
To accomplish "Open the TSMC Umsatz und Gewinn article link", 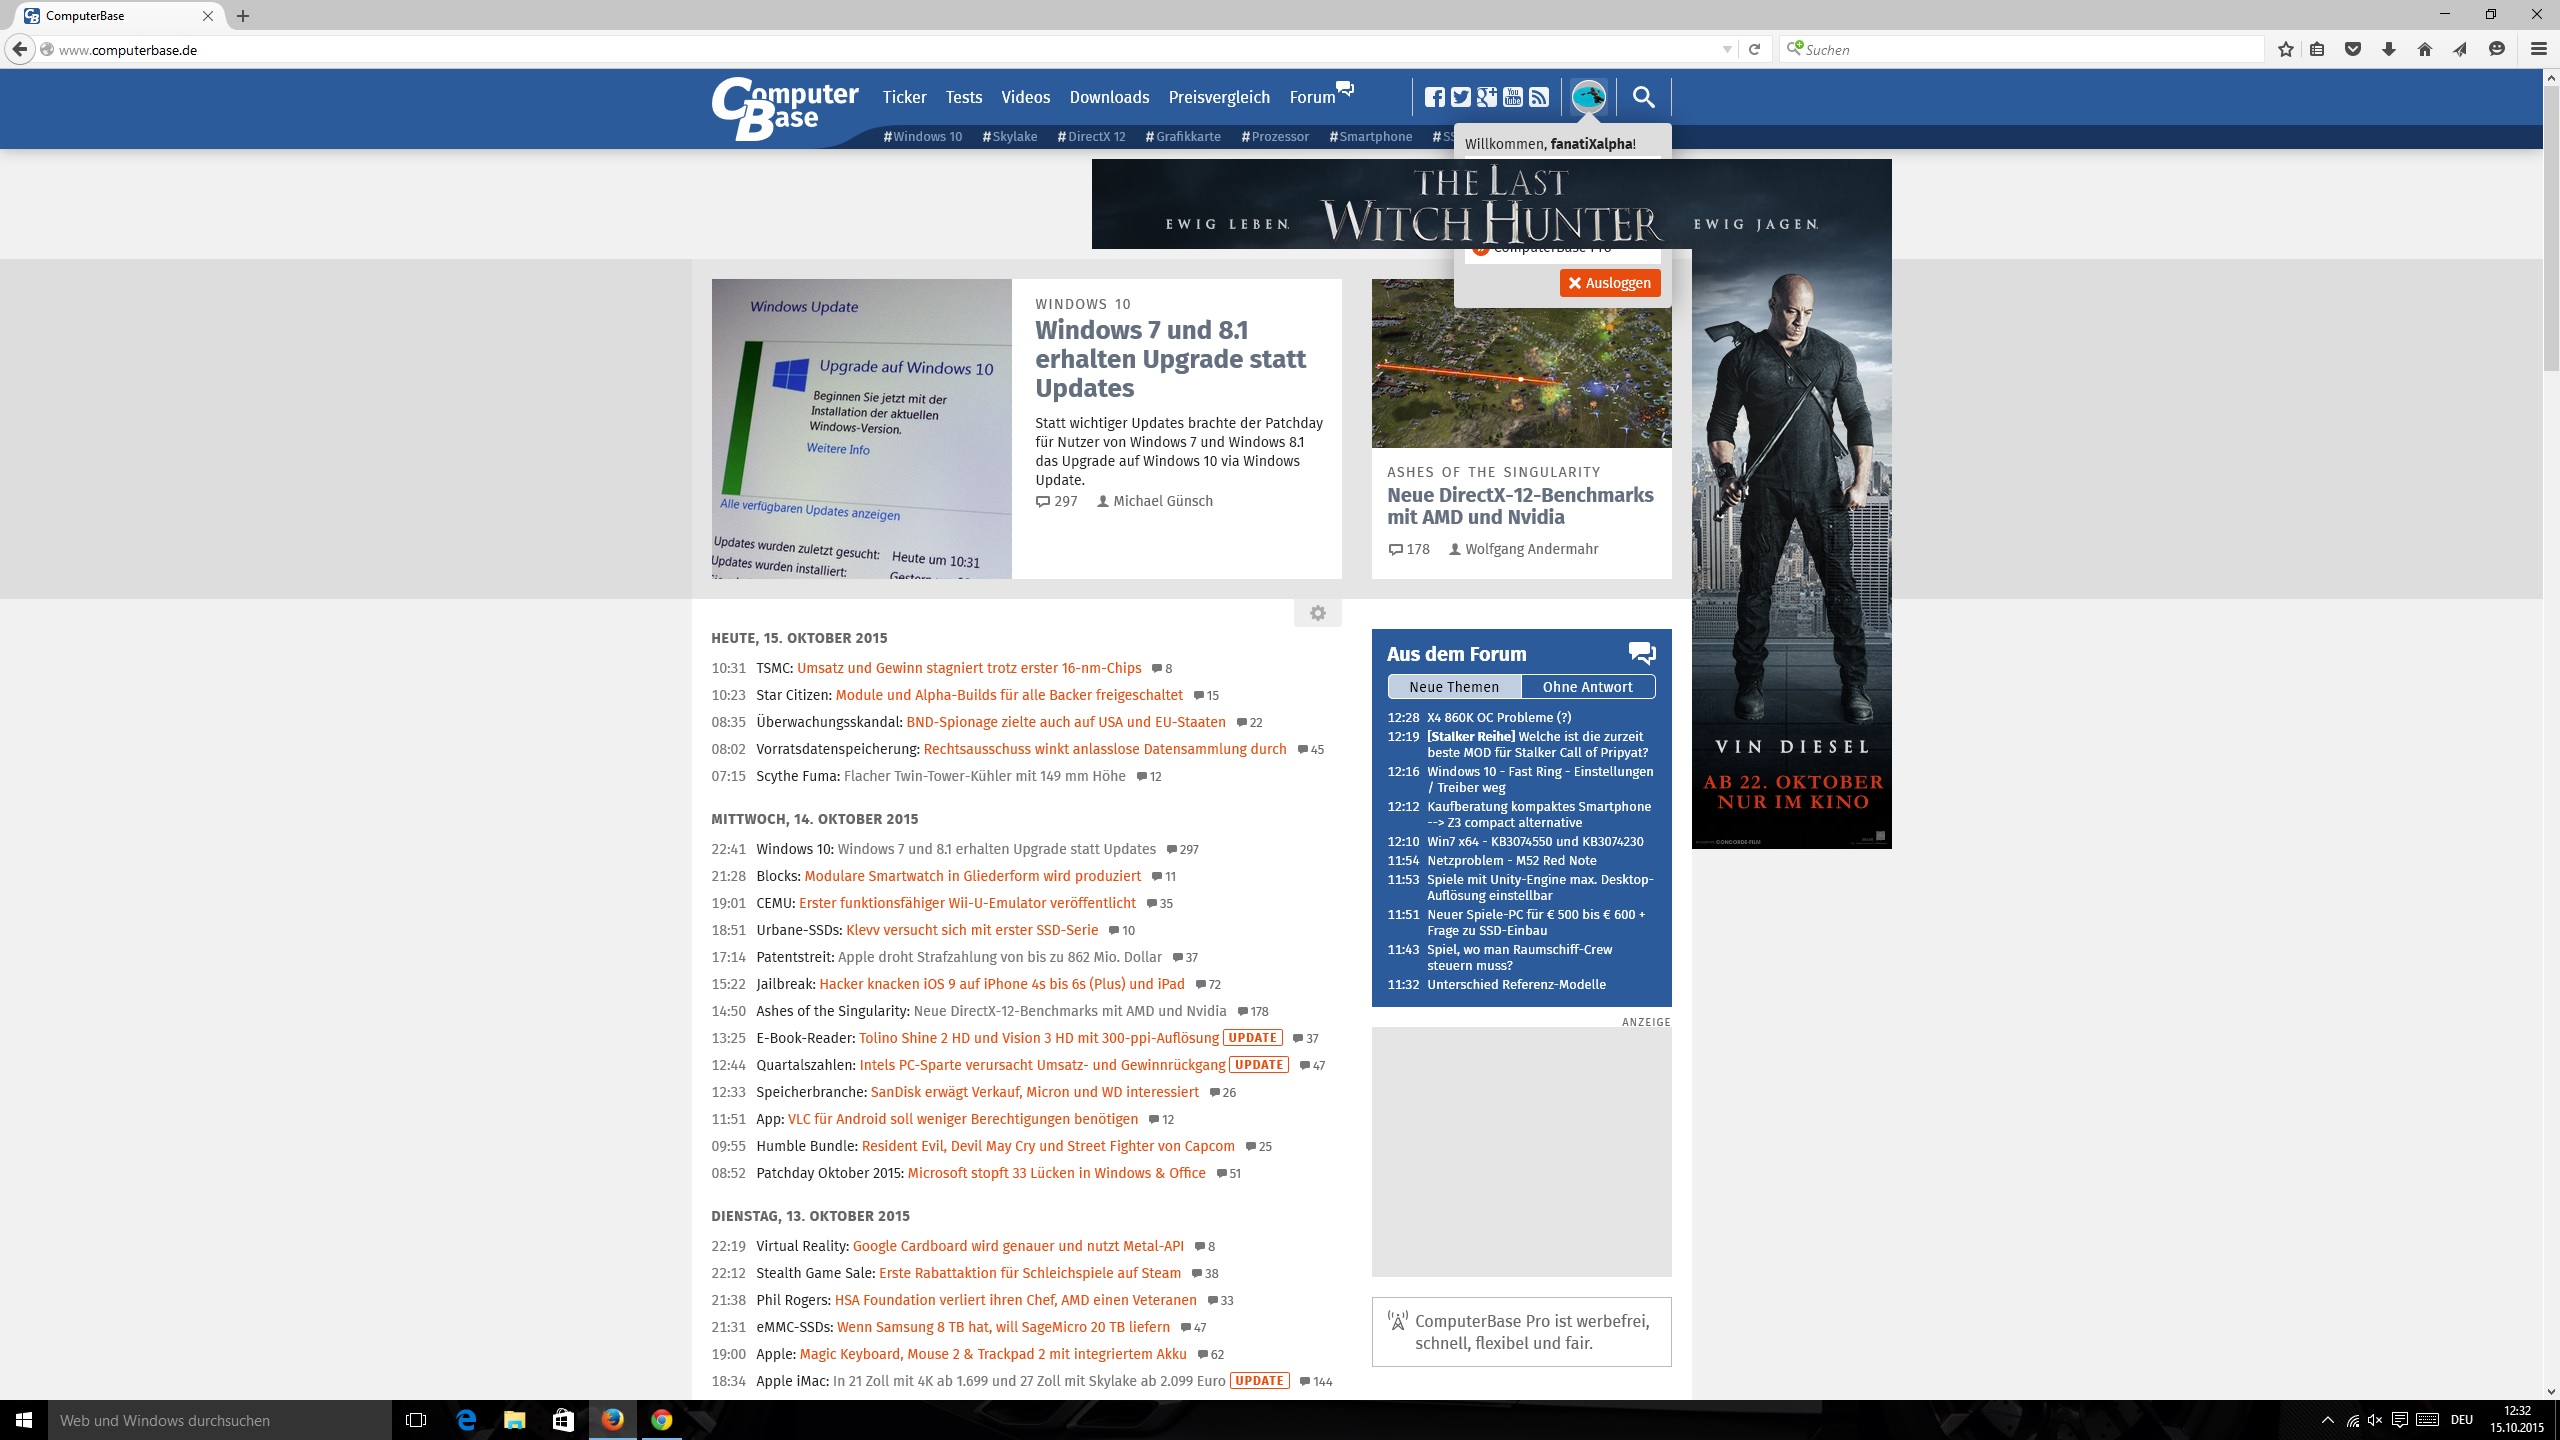I will [968, 668].
